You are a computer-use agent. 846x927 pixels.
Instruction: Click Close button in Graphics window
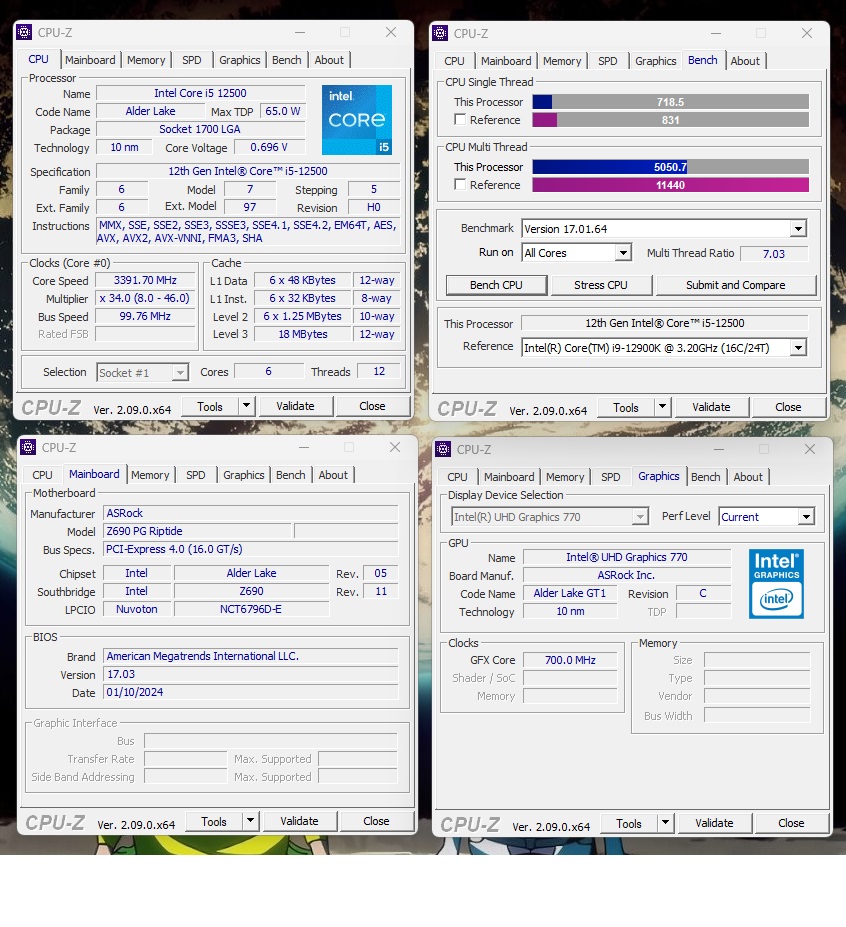pos(791,823)
